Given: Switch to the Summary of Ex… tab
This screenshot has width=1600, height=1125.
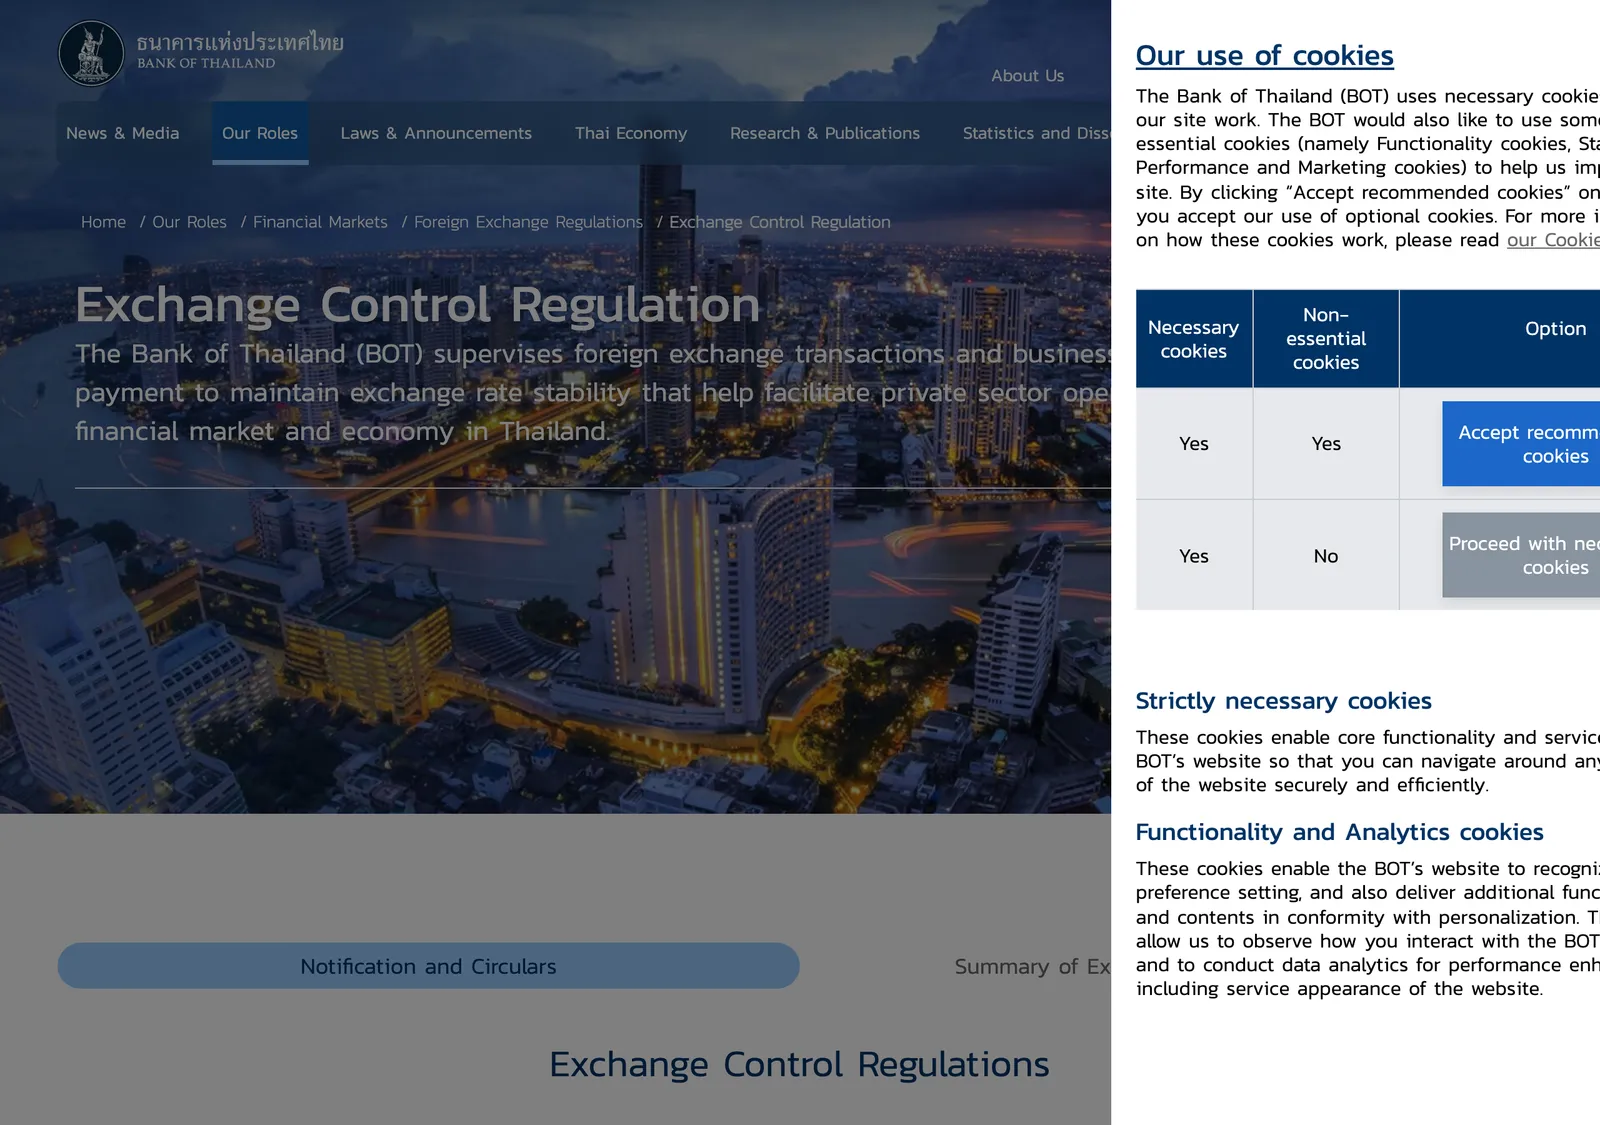Looking at the screenshot, I should (x=1032, y=967).
